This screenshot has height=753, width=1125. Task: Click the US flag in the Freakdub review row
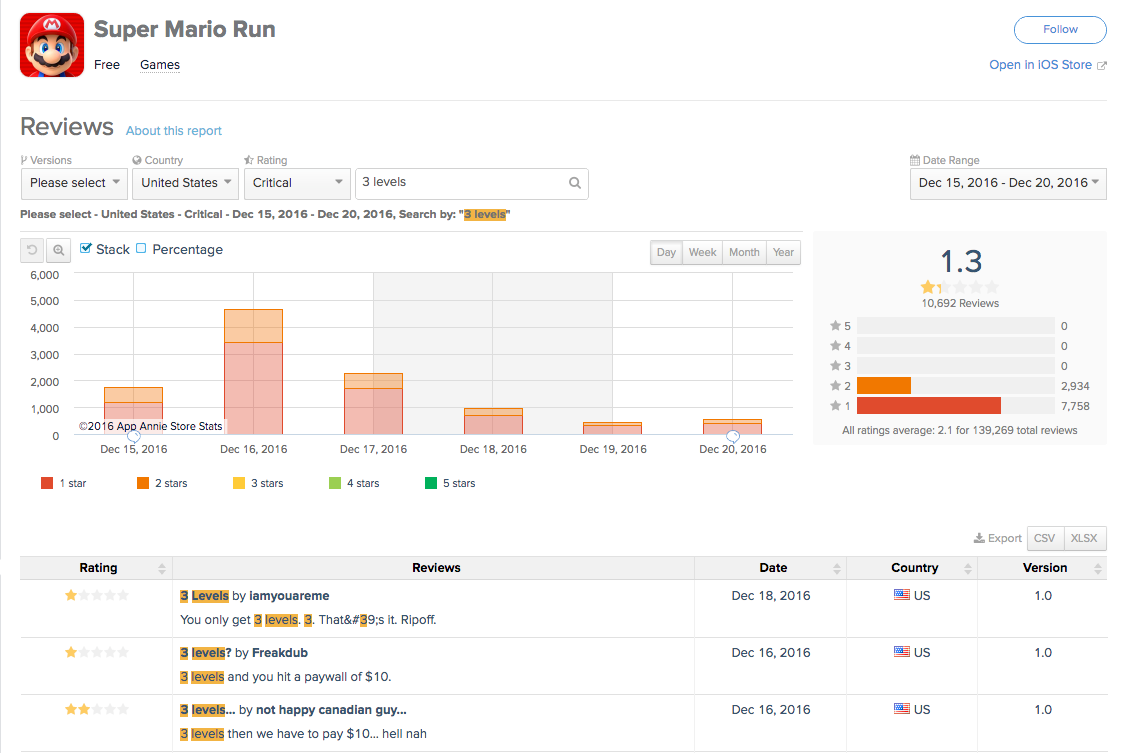coord(902,651)
